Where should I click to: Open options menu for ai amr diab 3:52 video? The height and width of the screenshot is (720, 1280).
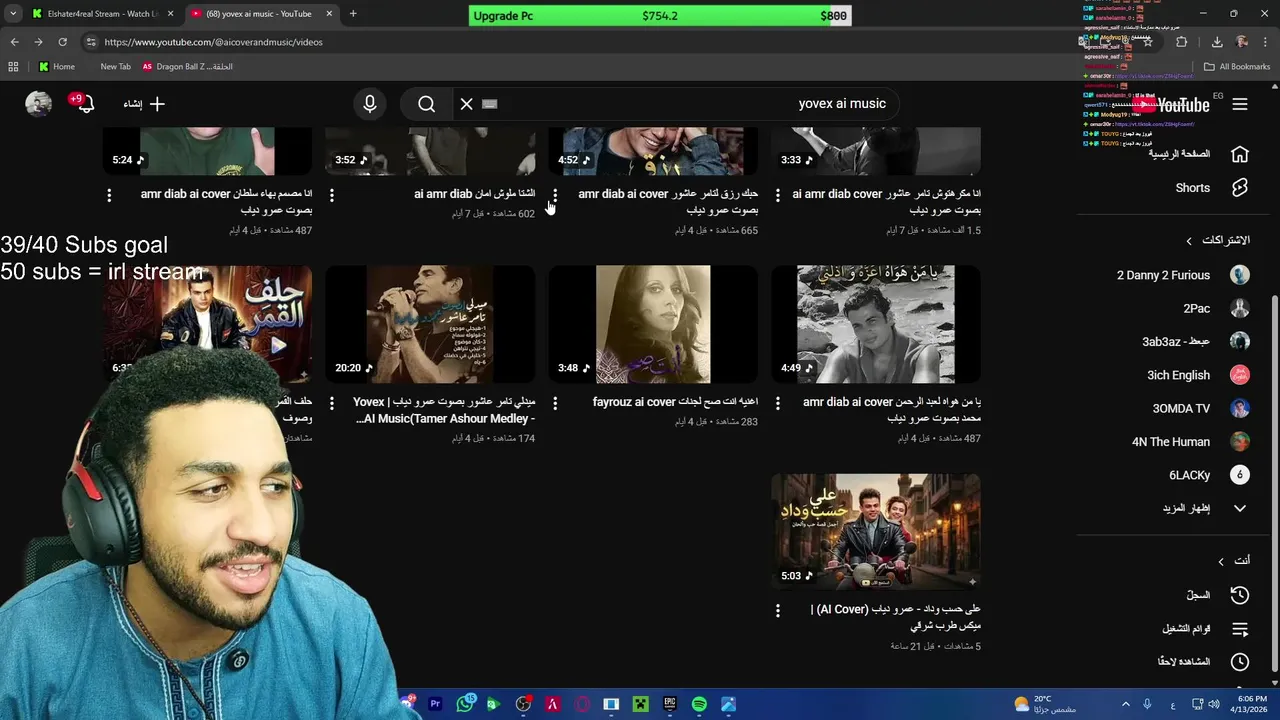(x=332, y=195)
